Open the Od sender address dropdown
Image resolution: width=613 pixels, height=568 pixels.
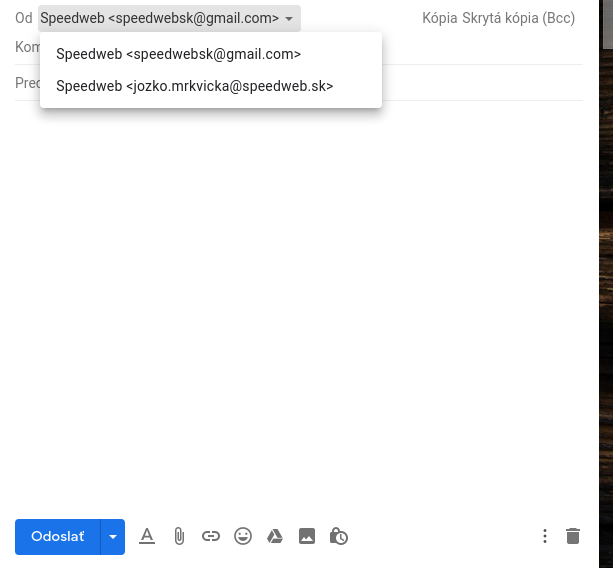[x=169, y=18]
